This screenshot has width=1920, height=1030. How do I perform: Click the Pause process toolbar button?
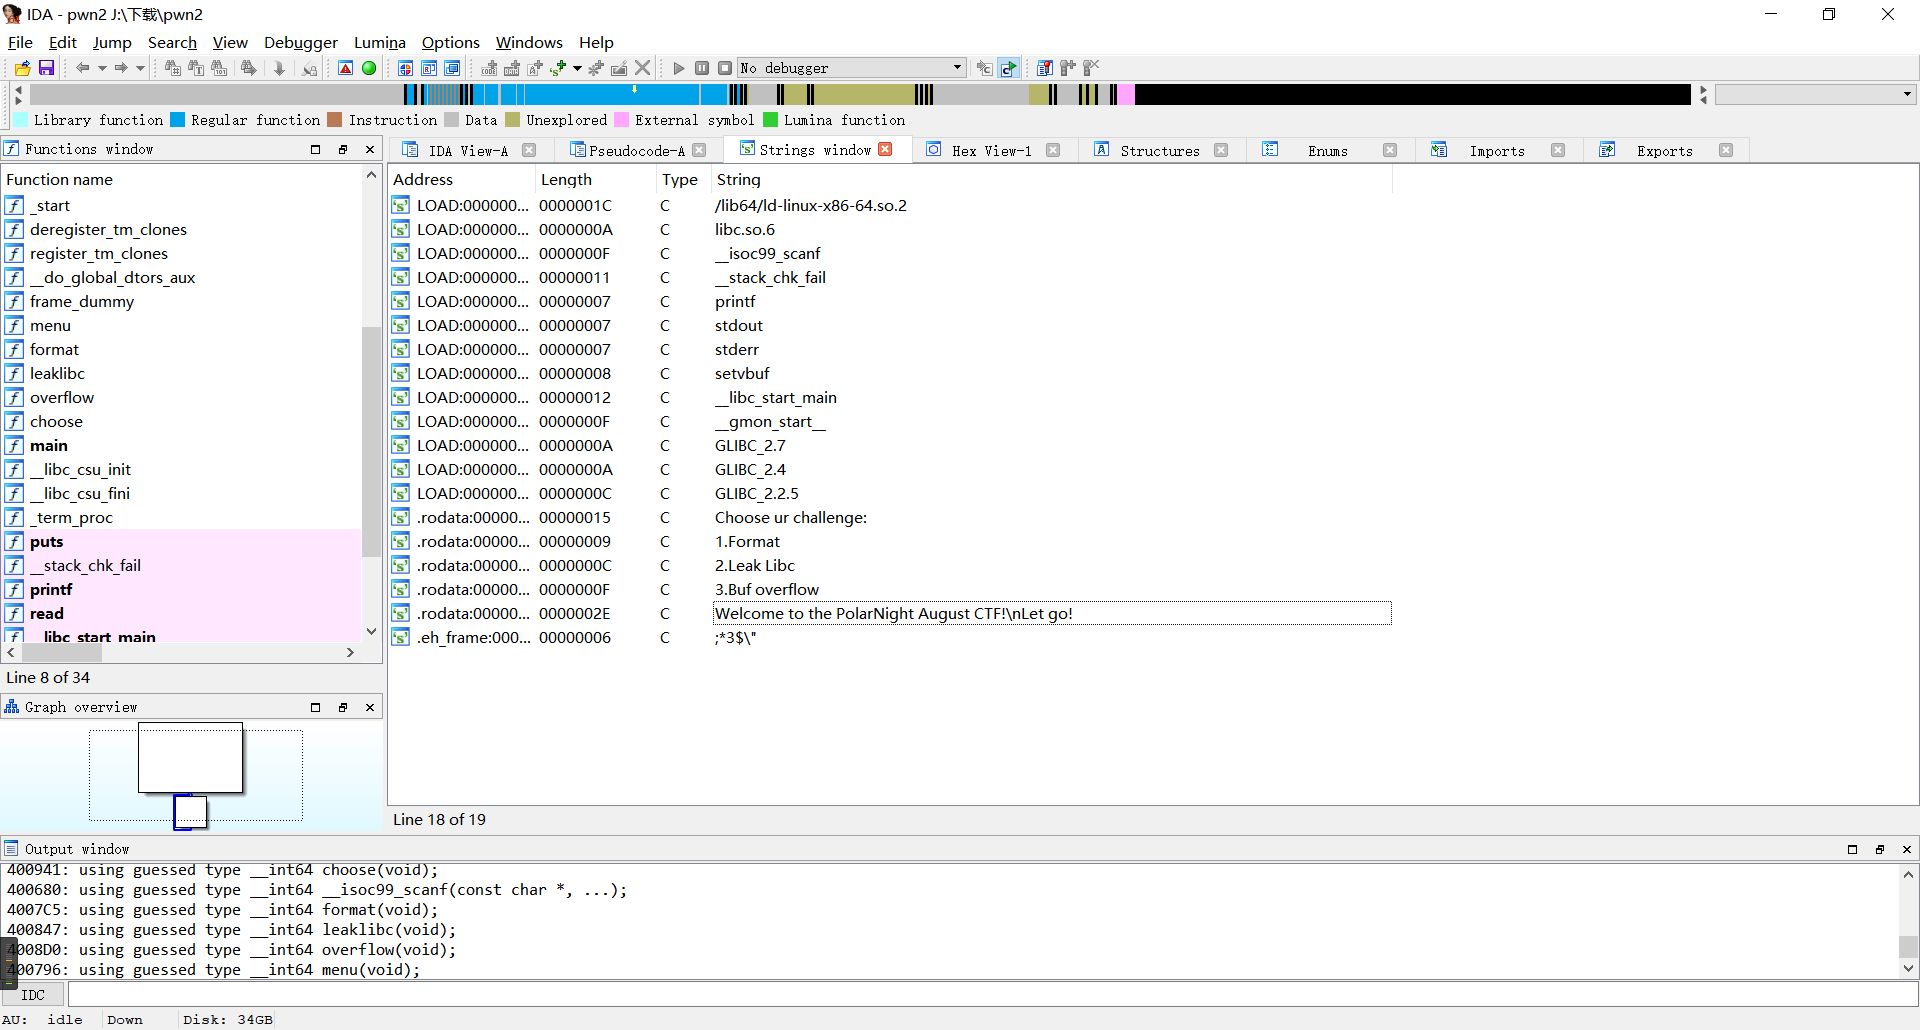702,68
